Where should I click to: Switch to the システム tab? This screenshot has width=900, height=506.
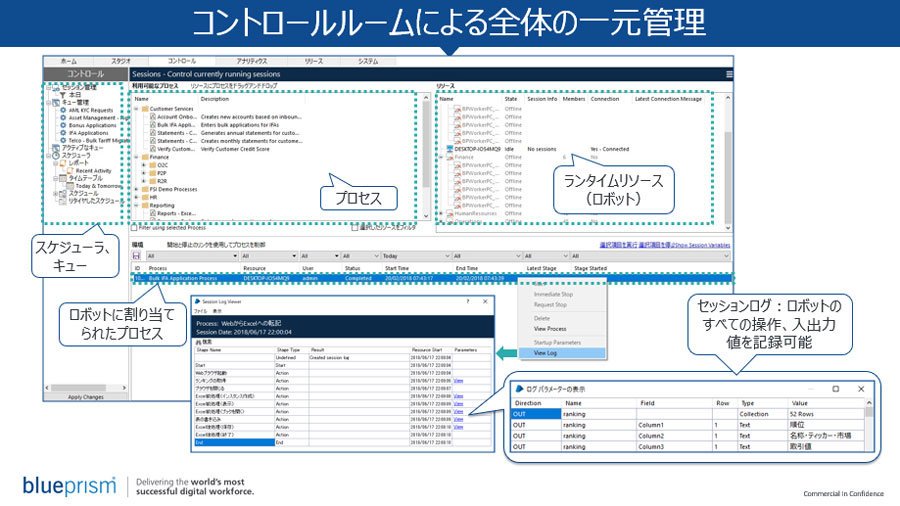click(368, 61)
